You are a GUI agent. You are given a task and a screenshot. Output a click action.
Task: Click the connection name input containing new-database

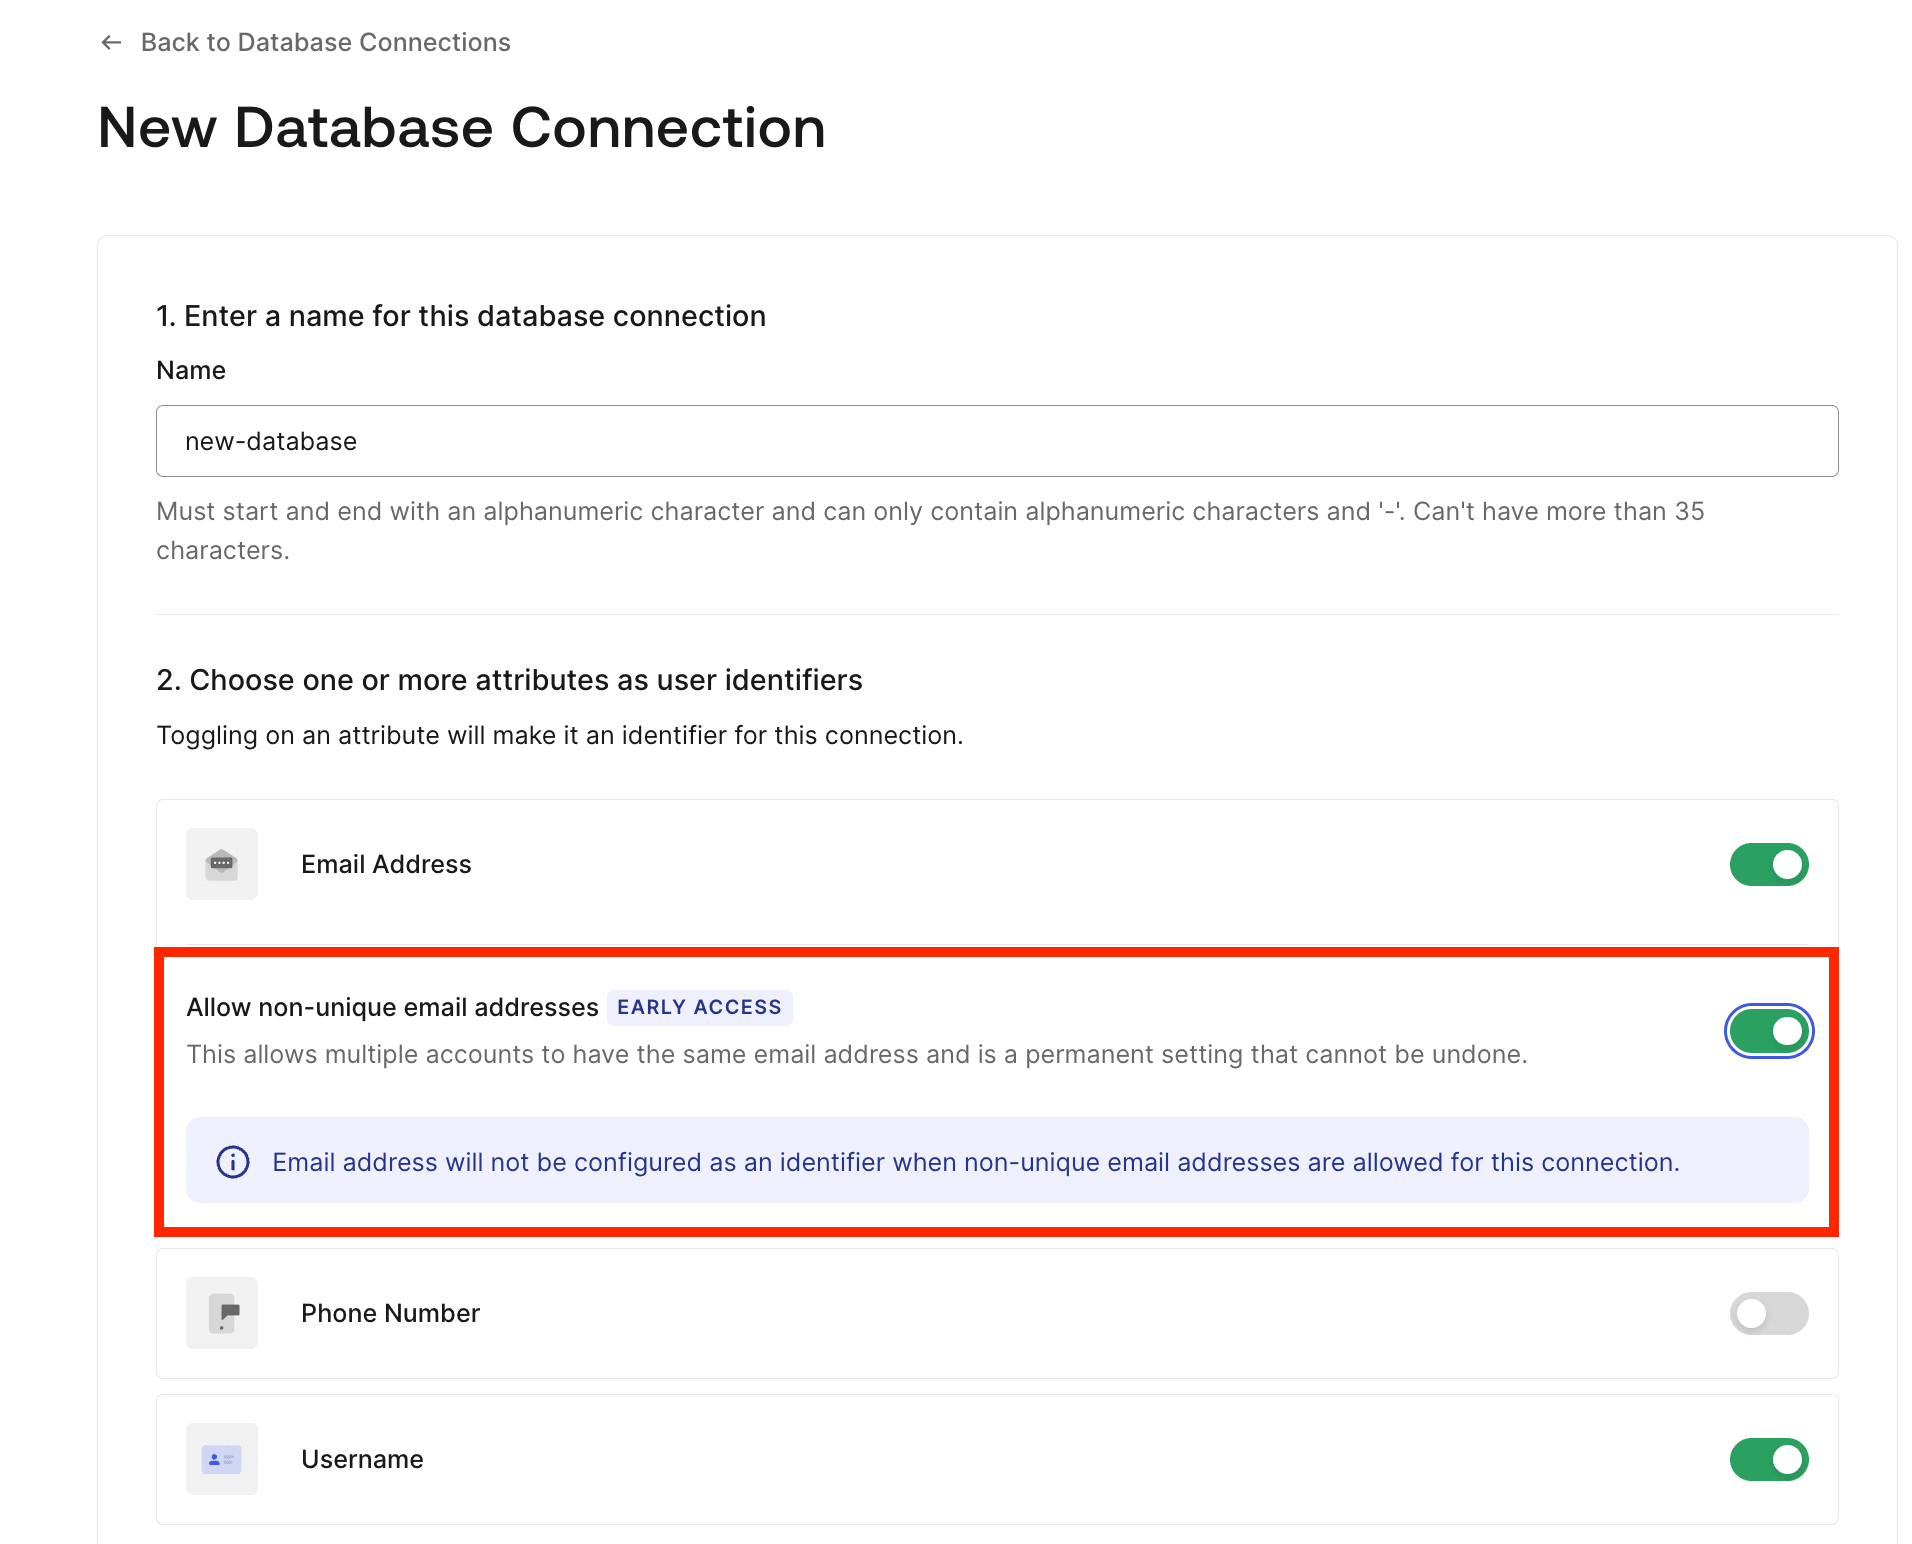(x=996, y=440)
